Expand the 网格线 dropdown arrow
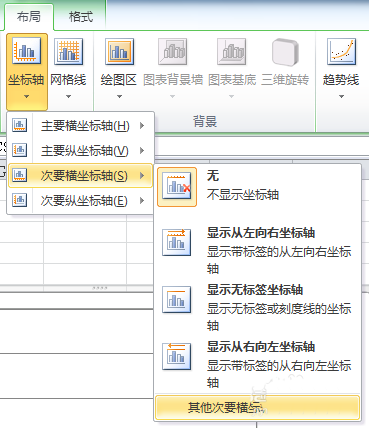369x428 pixels. pyautogui.click(x=68, y=97)
